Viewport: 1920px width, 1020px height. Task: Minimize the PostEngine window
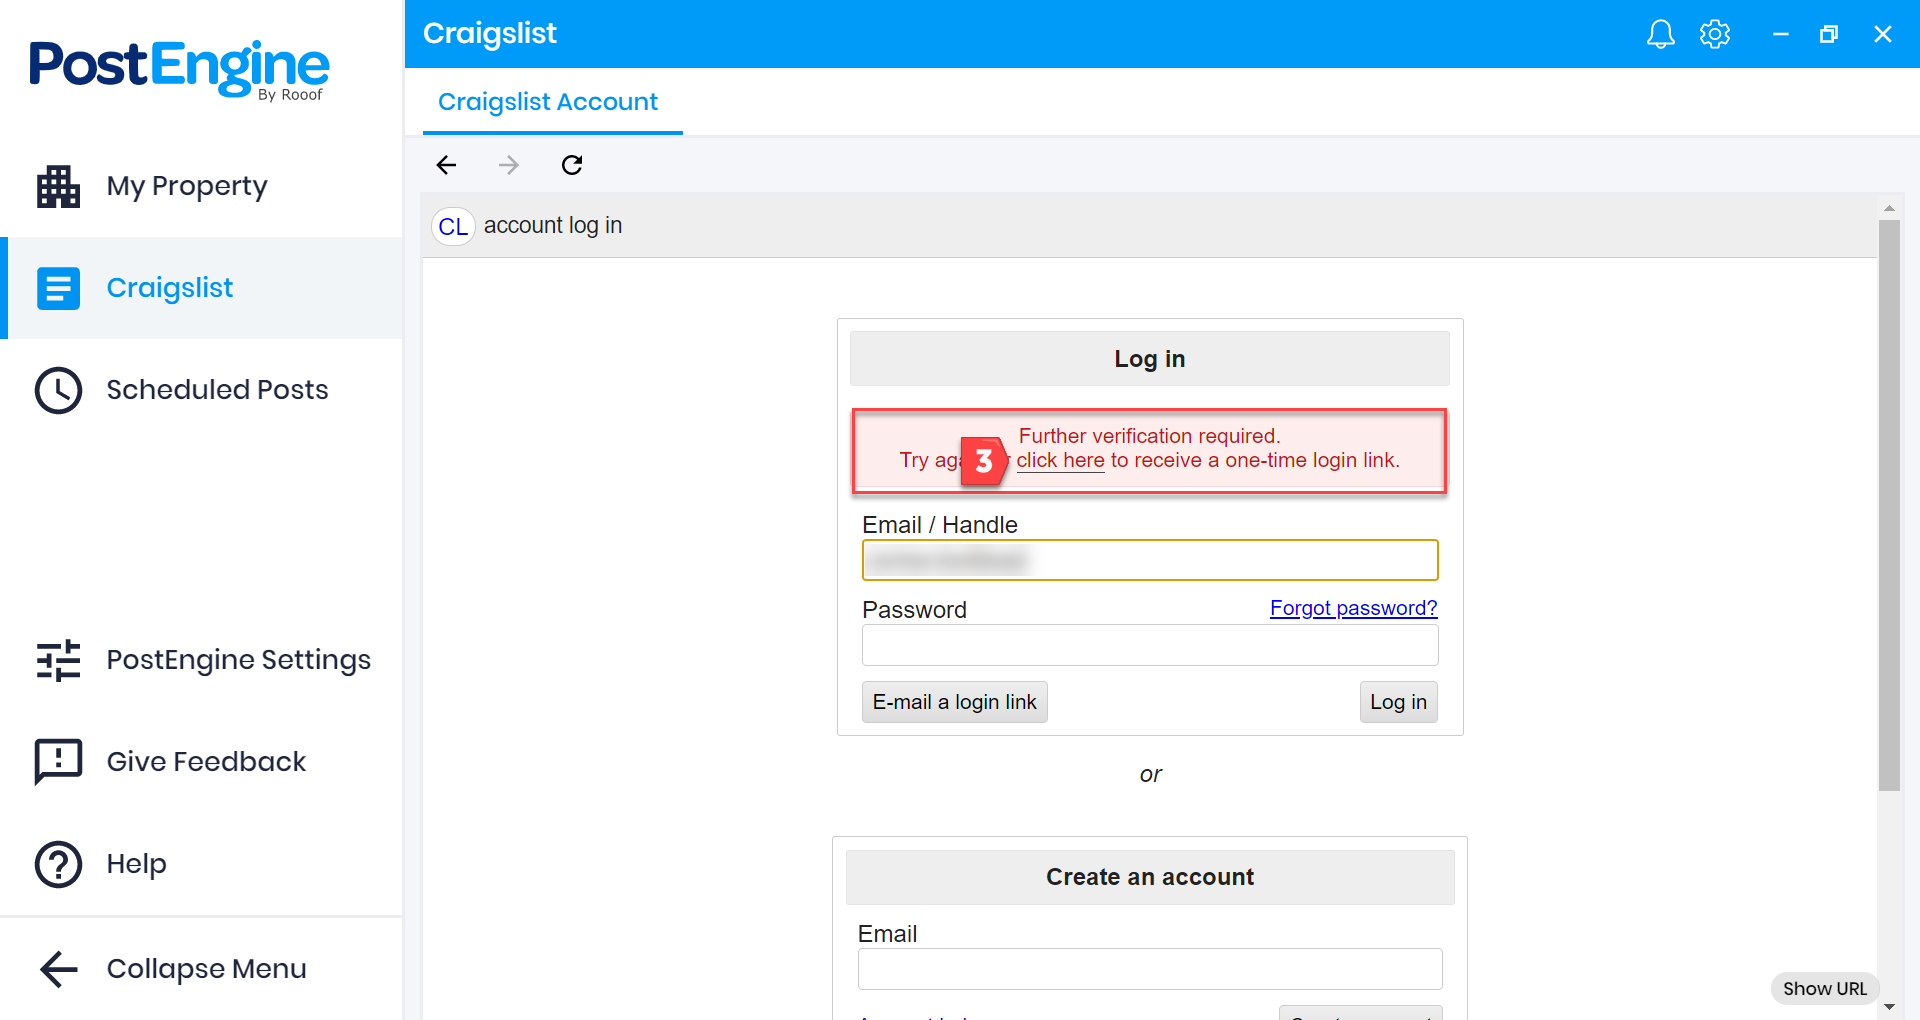[x=1780, y=34]
